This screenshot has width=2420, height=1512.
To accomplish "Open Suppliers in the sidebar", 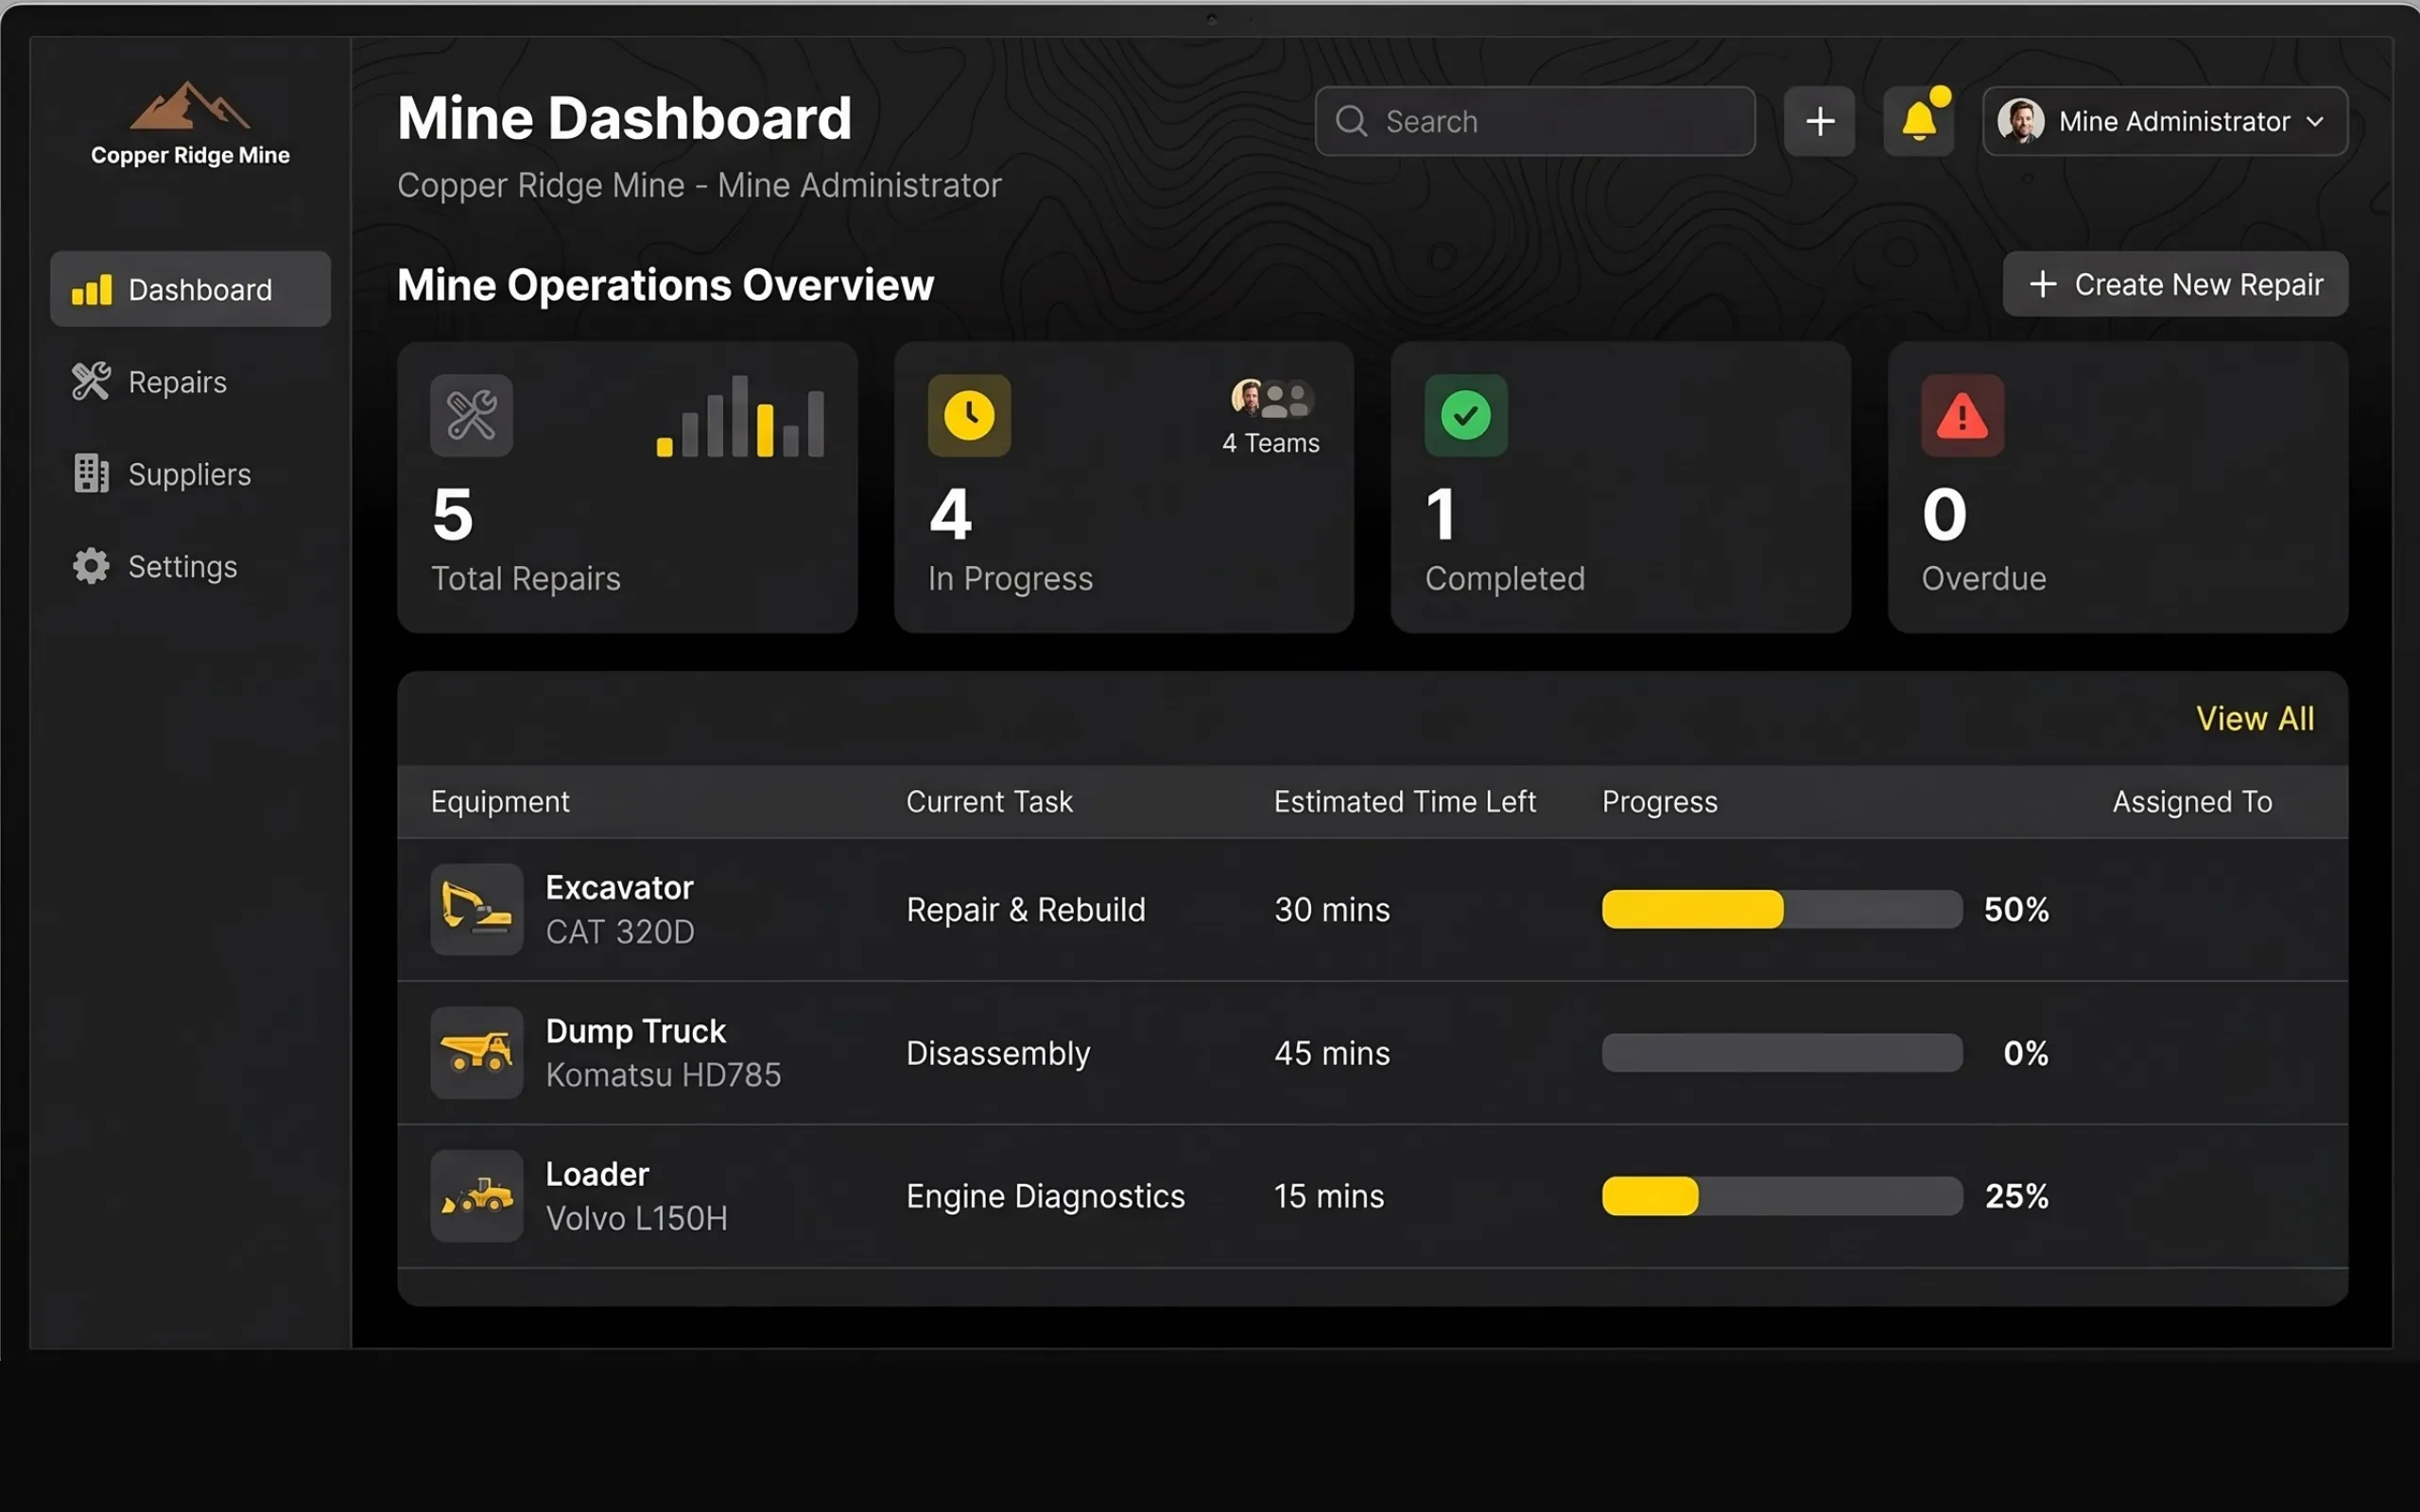I will point(190,474).
